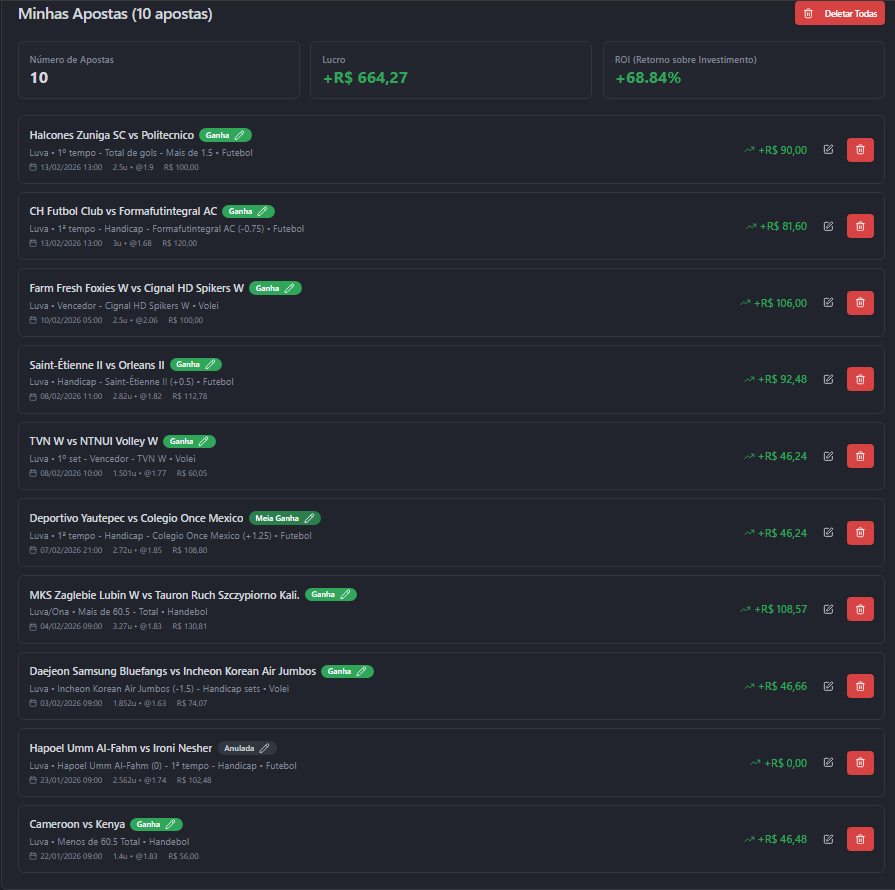Select the MKS Zaglebie Lubin W match title
The width and height of the screenshot is (895, 890).
[x=164, y=595]
